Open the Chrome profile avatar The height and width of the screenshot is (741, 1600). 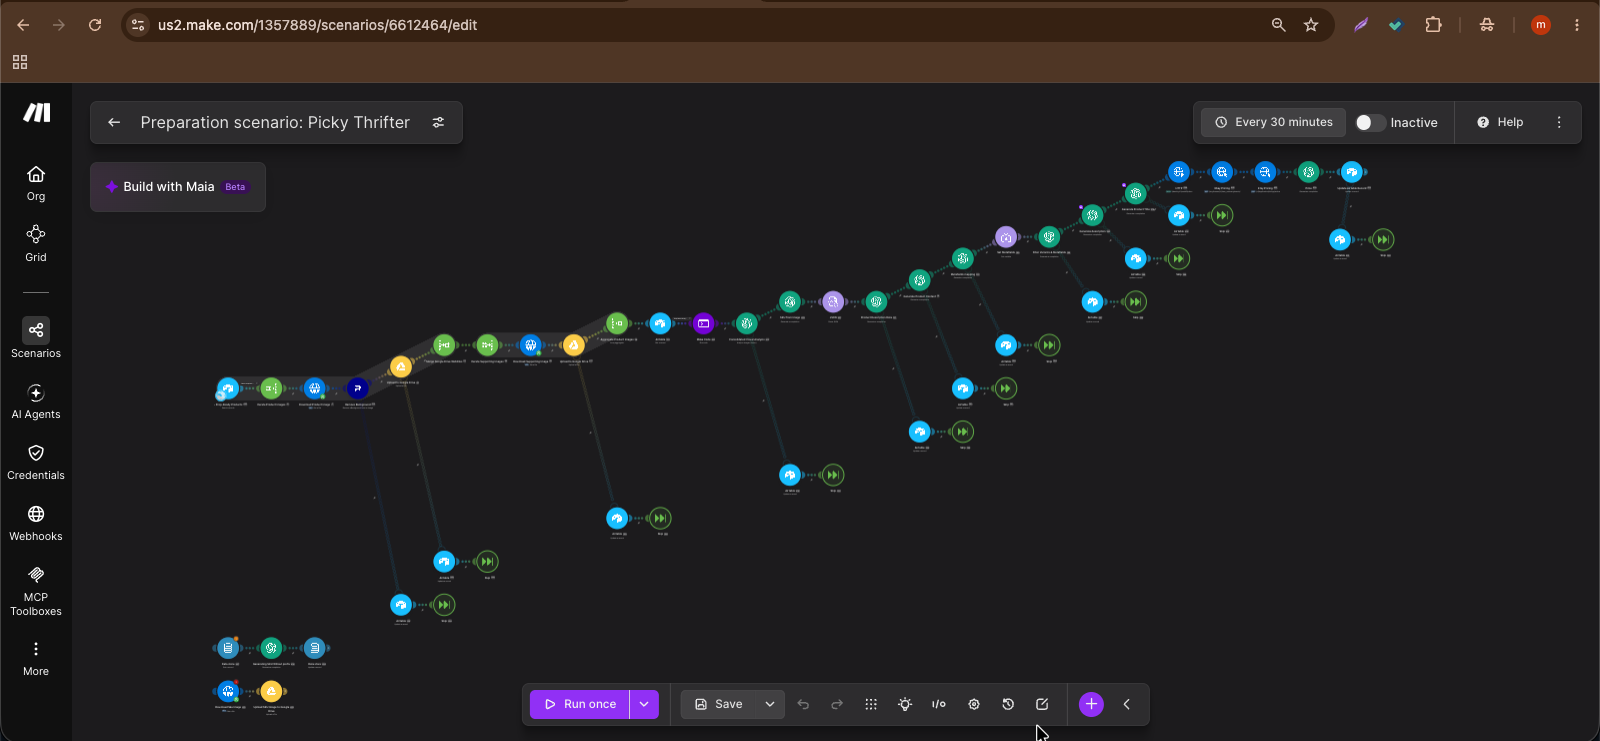point(1541,25)
